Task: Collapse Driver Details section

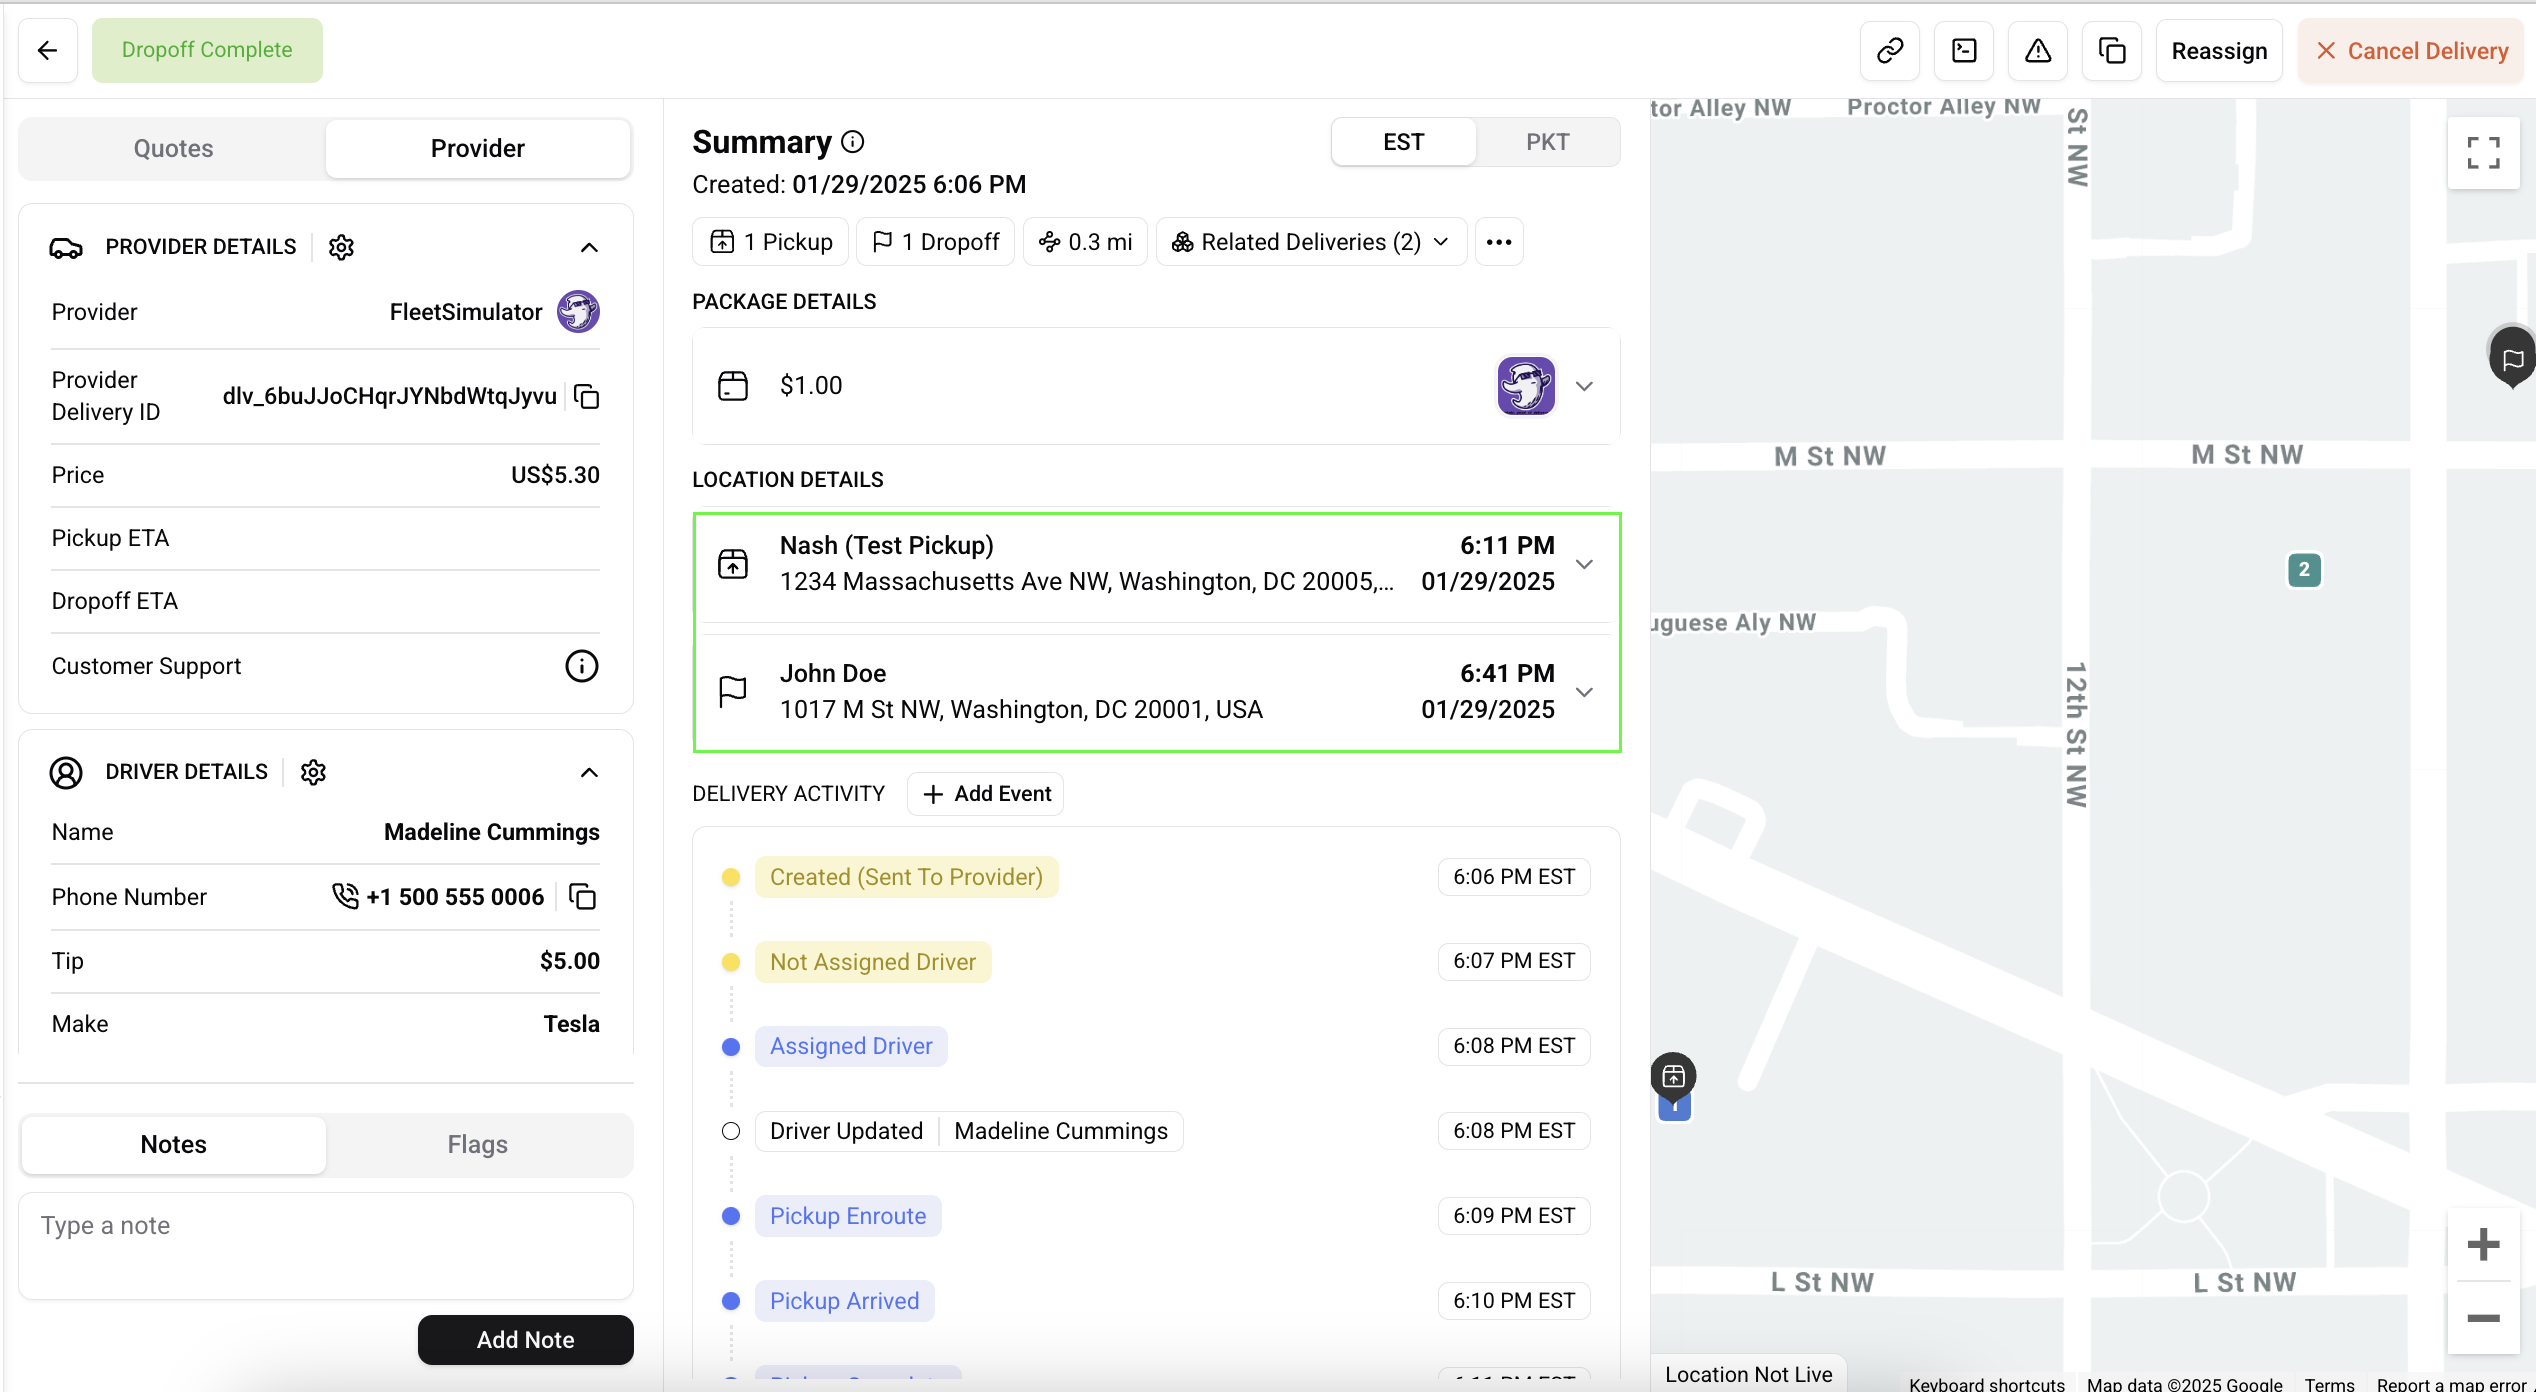Action: (x=589, y=772)
